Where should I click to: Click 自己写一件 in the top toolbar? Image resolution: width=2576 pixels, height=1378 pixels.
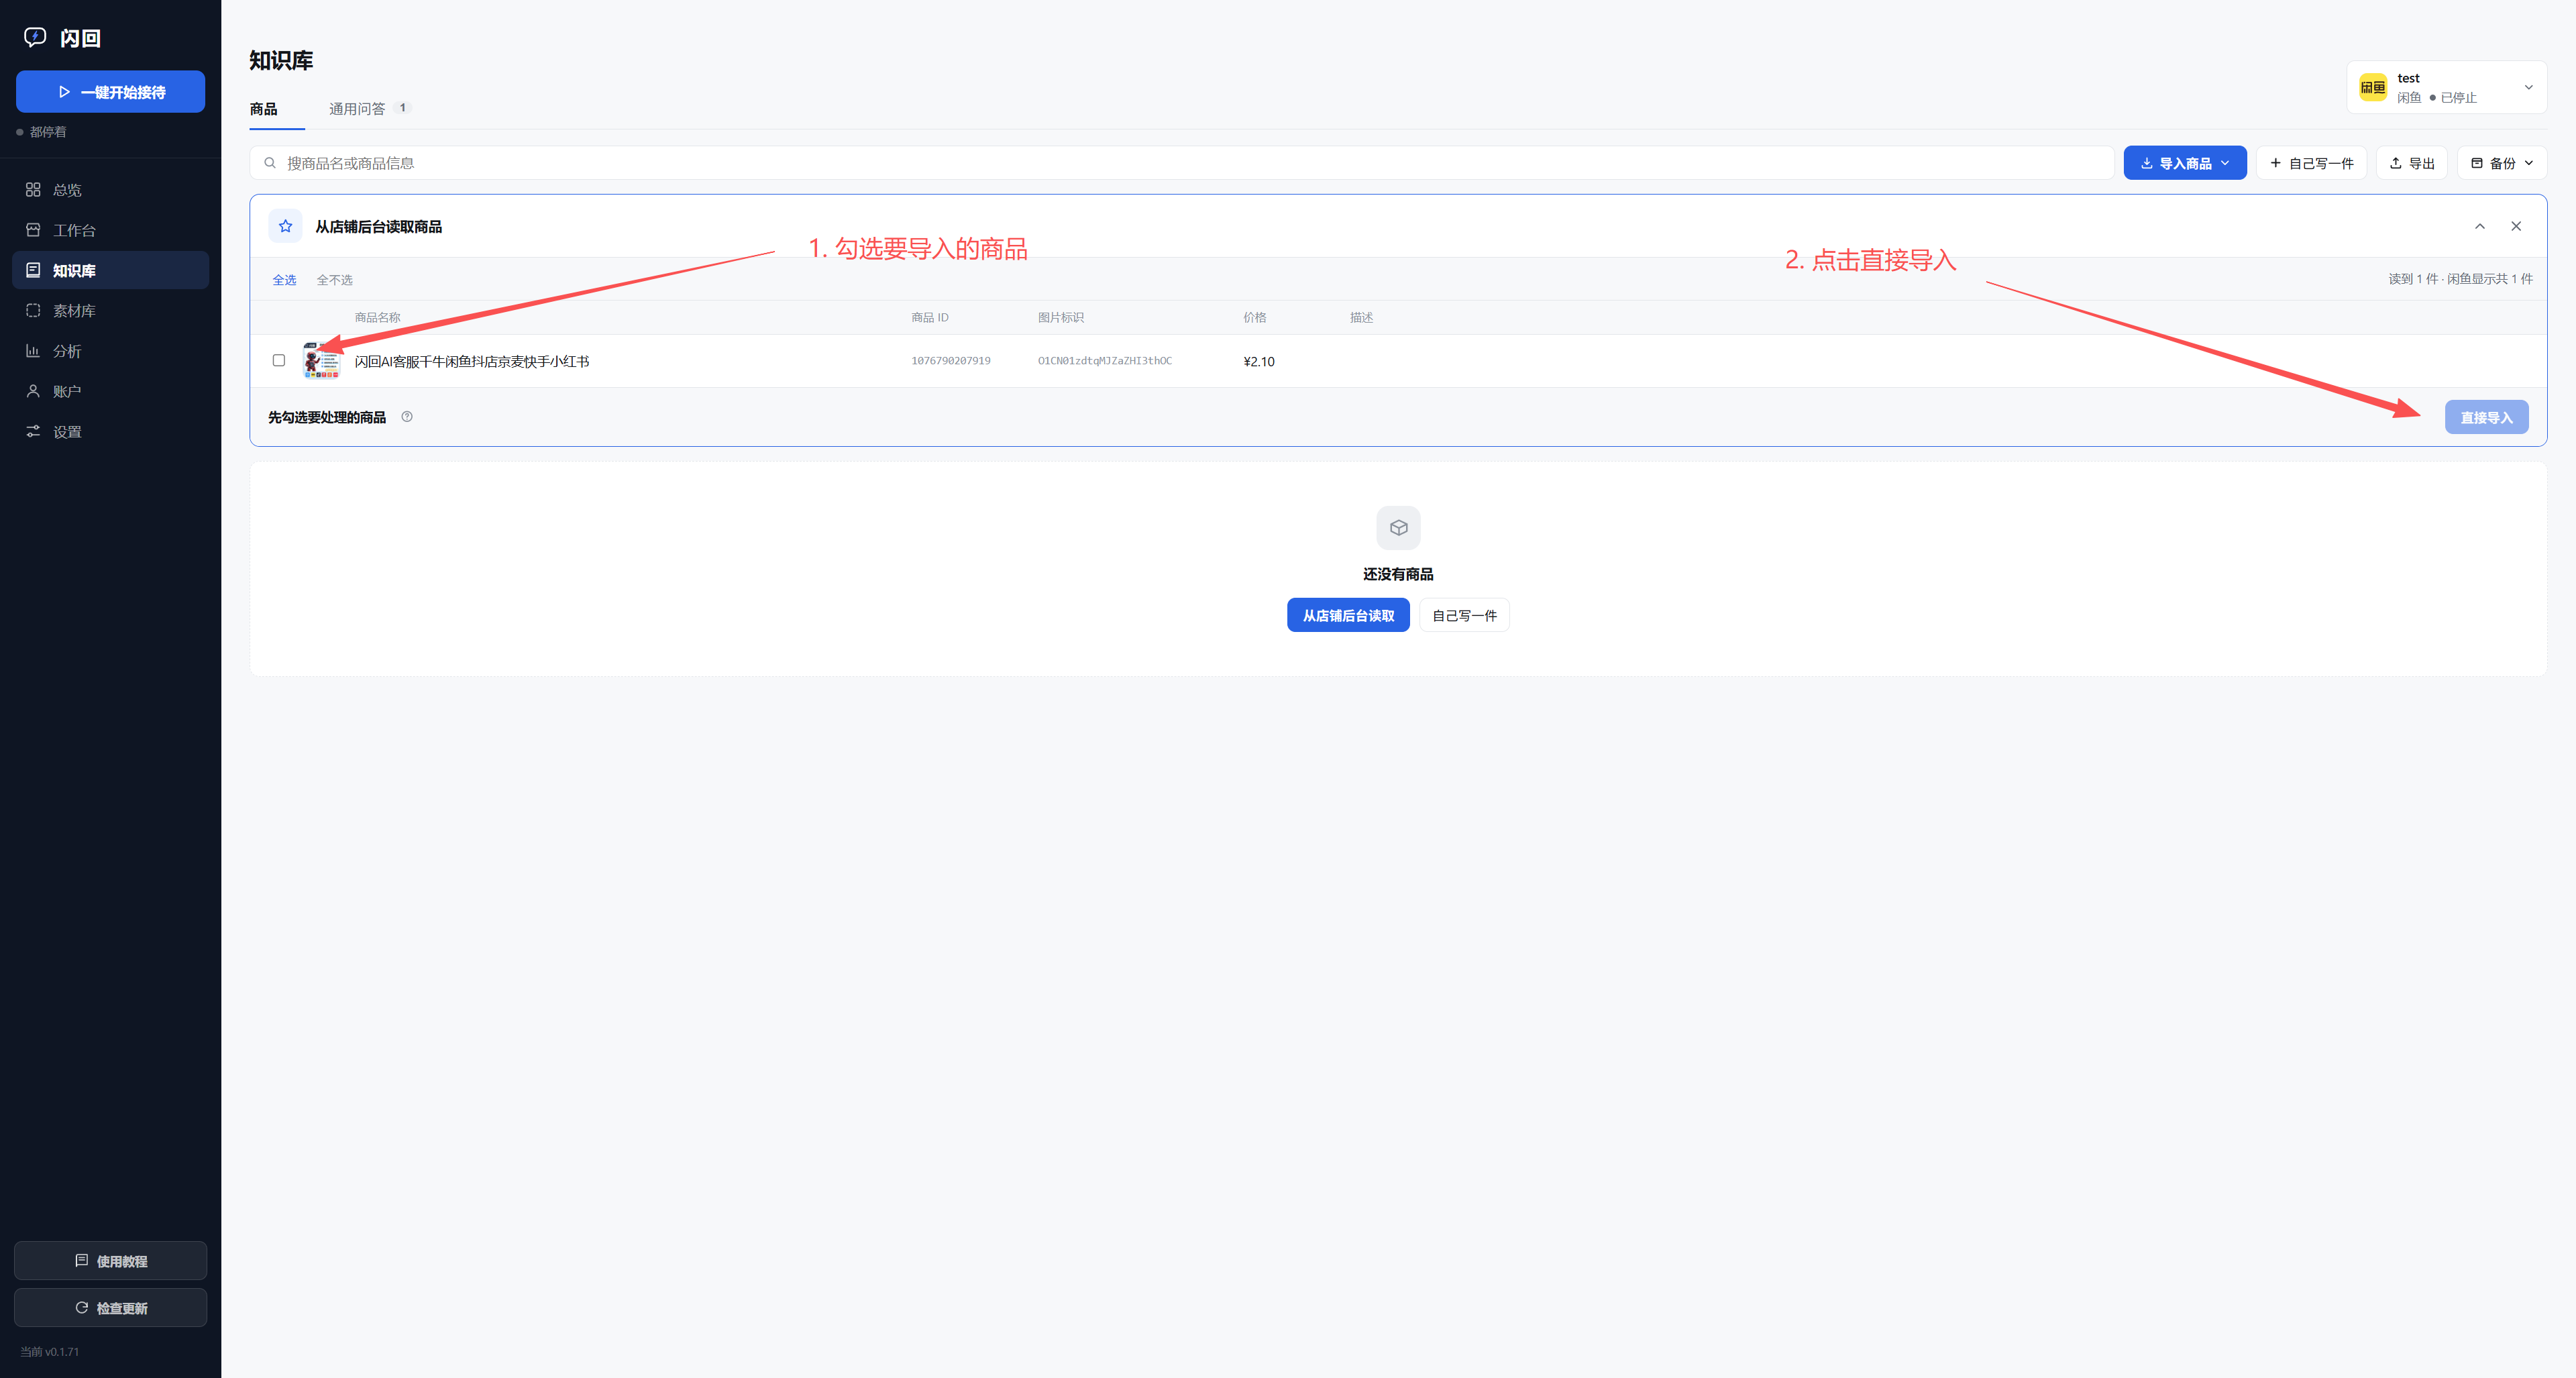2311,163
